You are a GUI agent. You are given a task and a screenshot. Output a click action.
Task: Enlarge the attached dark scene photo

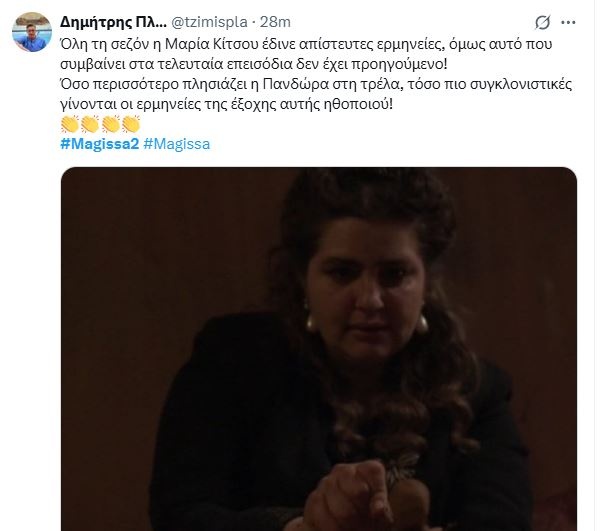[x=319, y=349]
